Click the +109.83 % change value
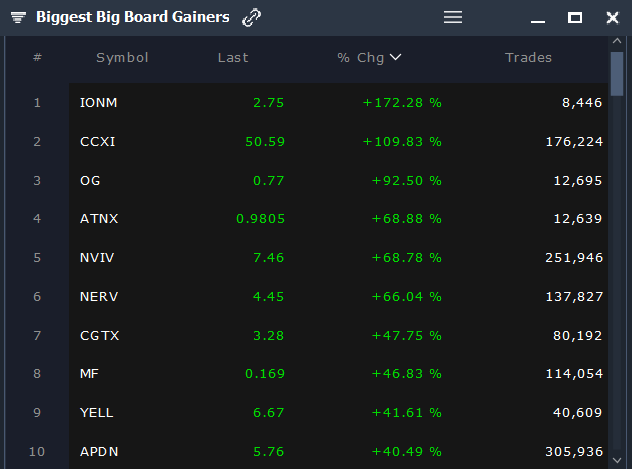Screen dimensions: 632x469 pyautogui.click(x=402, y=142)
